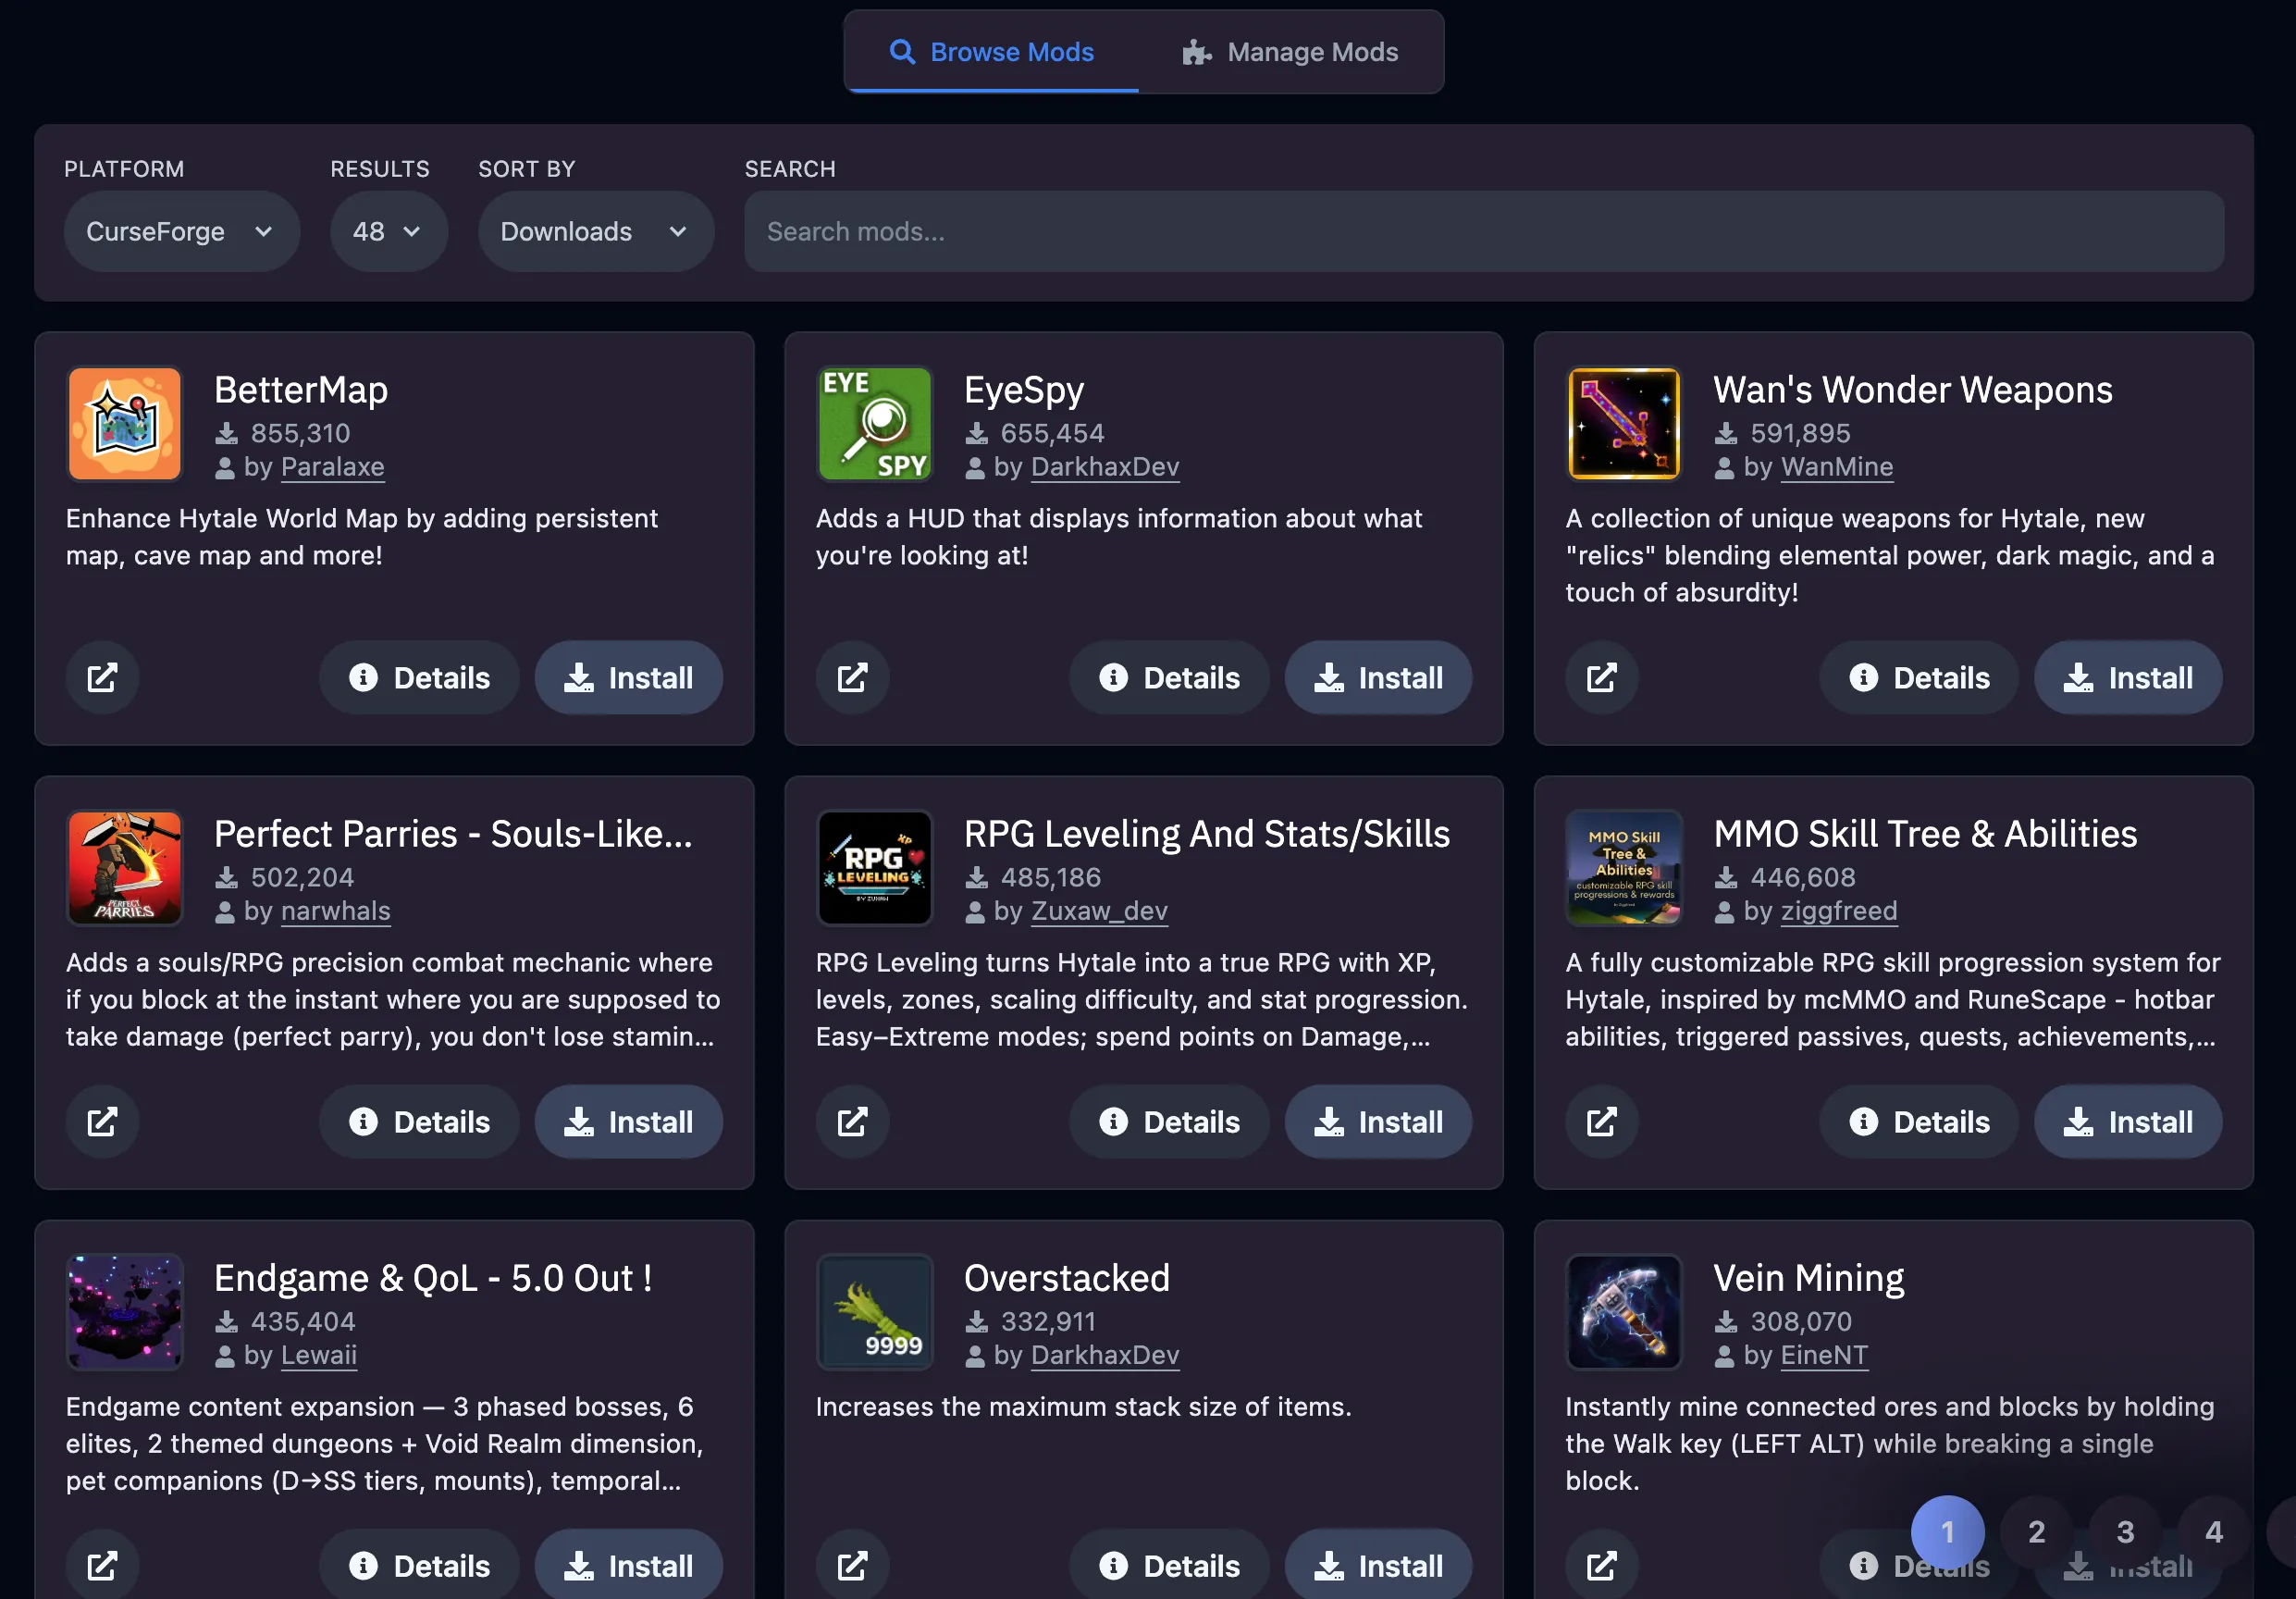Open Wan's Wonder Weapons external link icon
The height and width of the screenshot is (1599, 2296).
point(1602,677)
